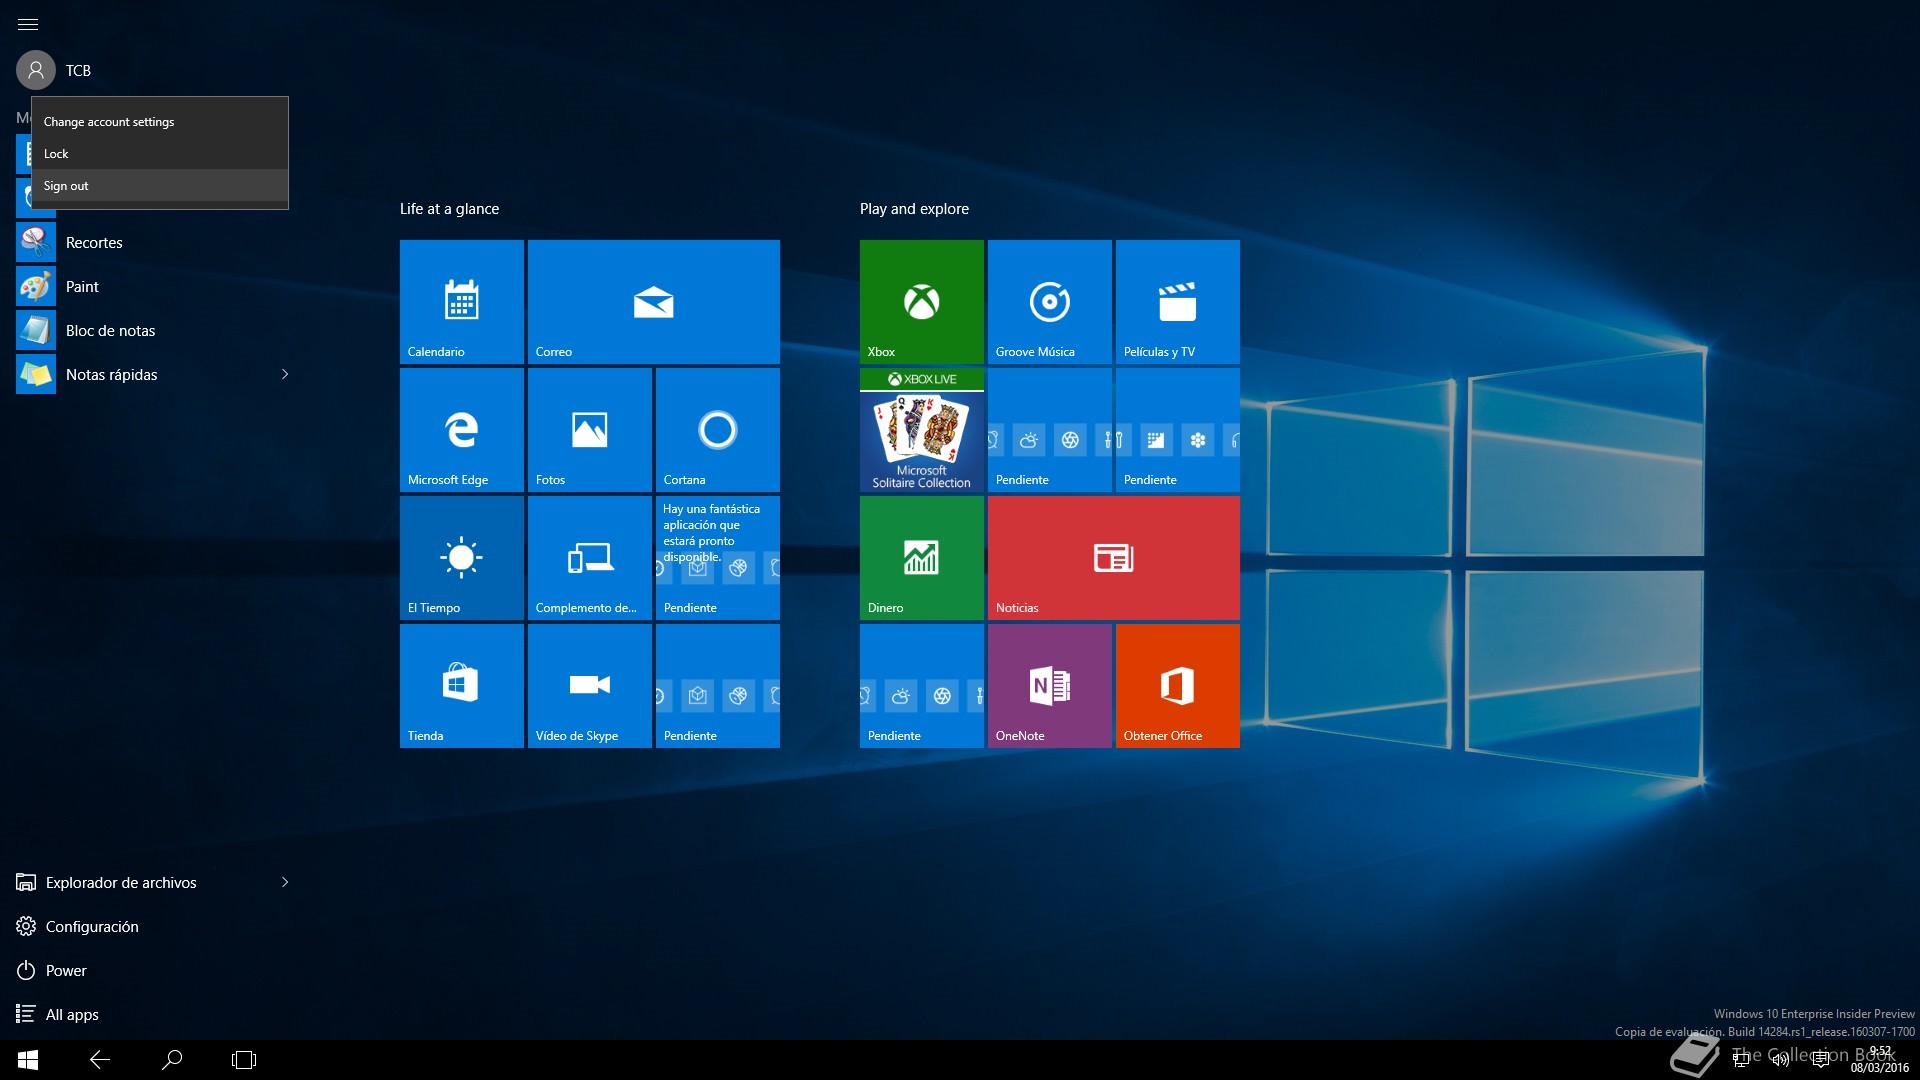Open the Dinero tile
The height and width of the screenshot is (1080, 1920).
point(922,557)
